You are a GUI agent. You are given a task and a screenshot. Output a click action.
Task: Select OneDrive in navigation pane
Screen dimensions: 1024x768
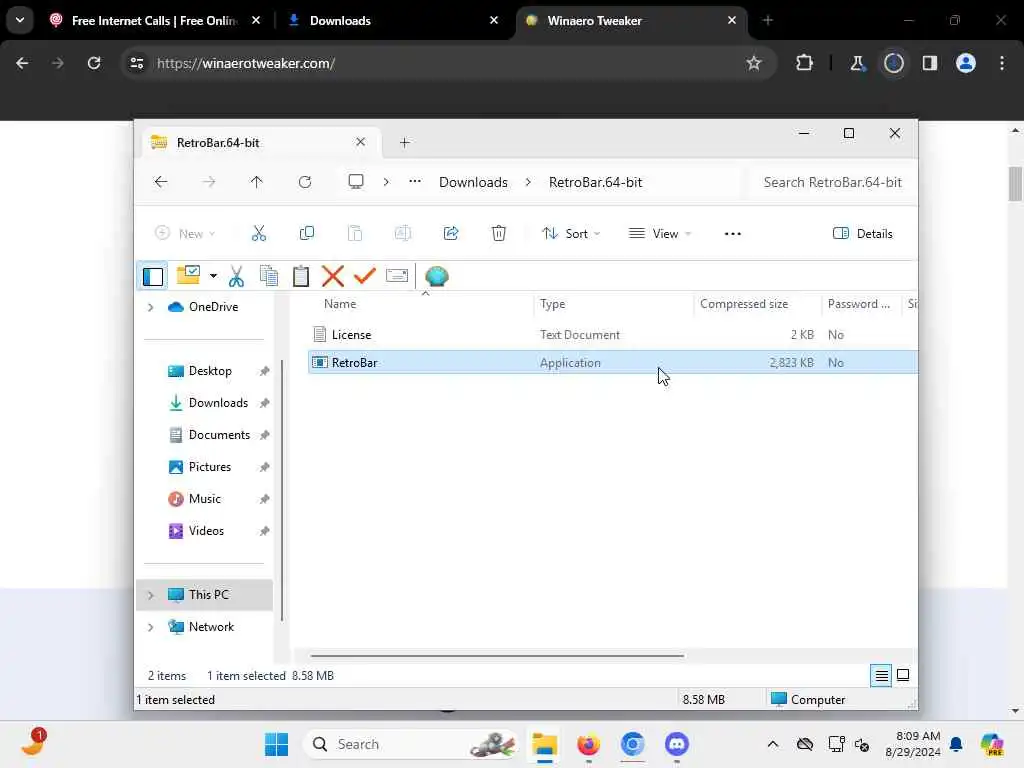(x=213, y=307)
